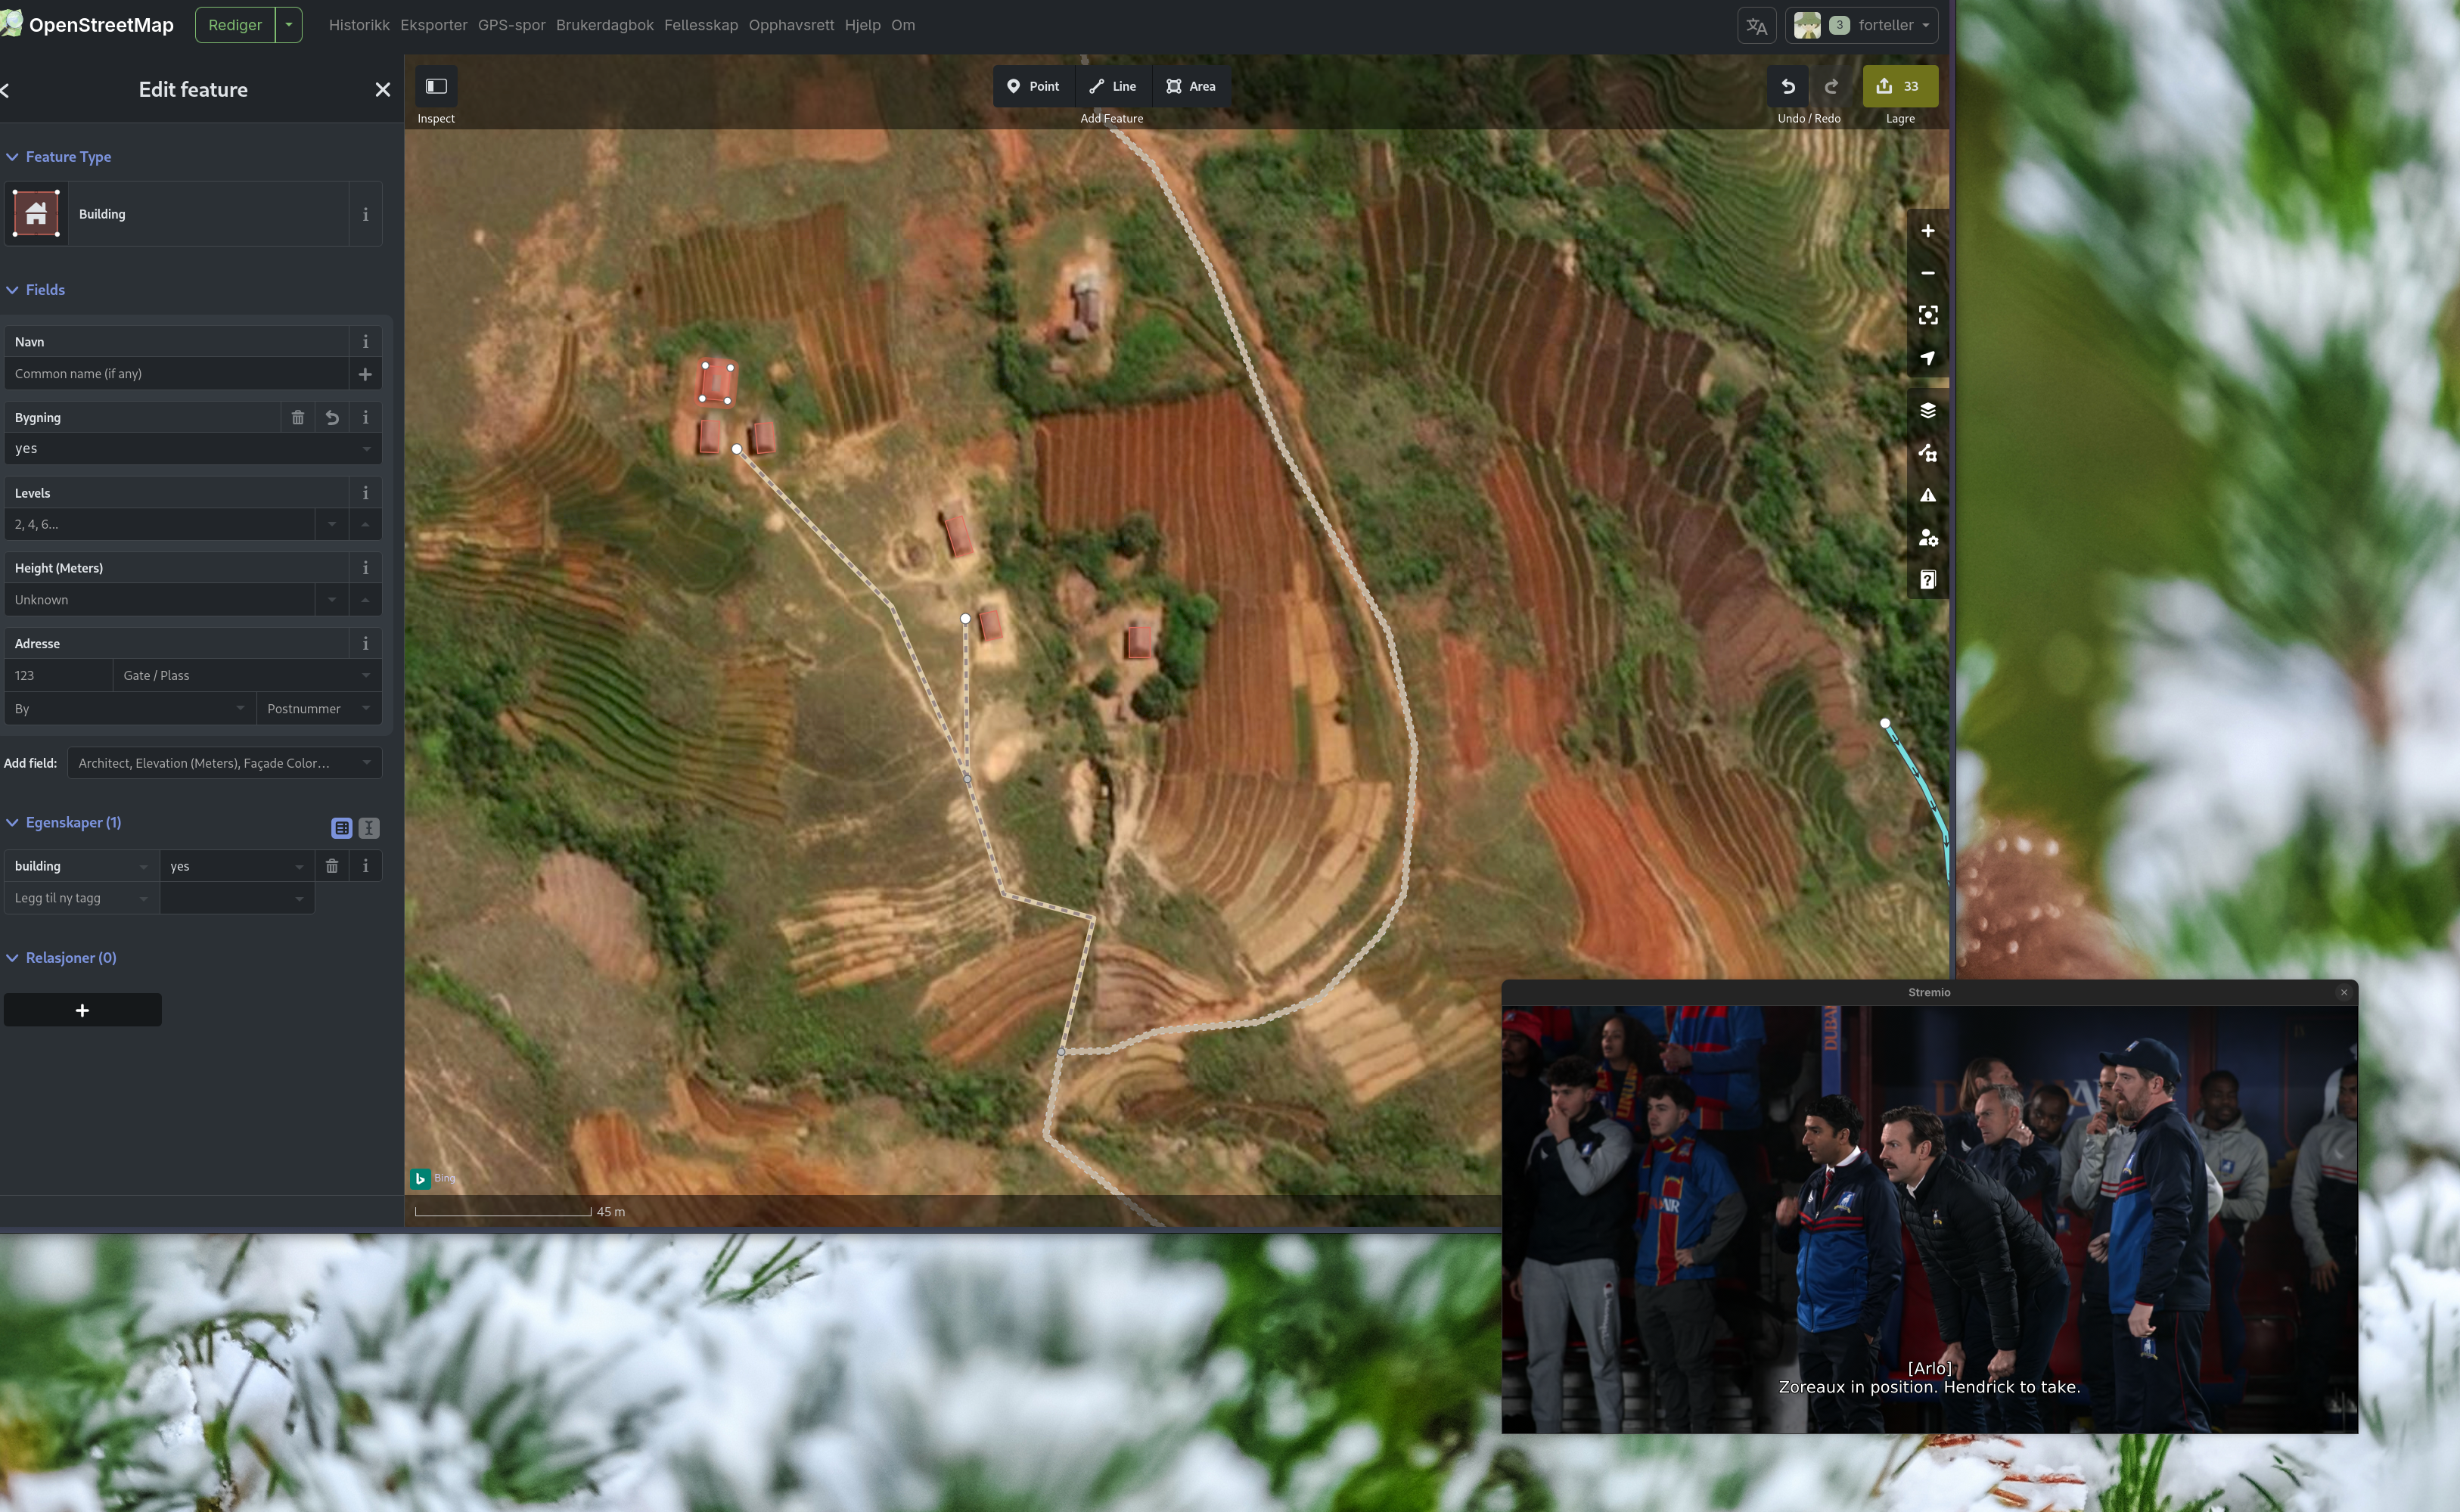Viewport: 2460px width, 1512px height.
Task: Click zoom-to-selection icon on the map
Action: point(1927,315)
